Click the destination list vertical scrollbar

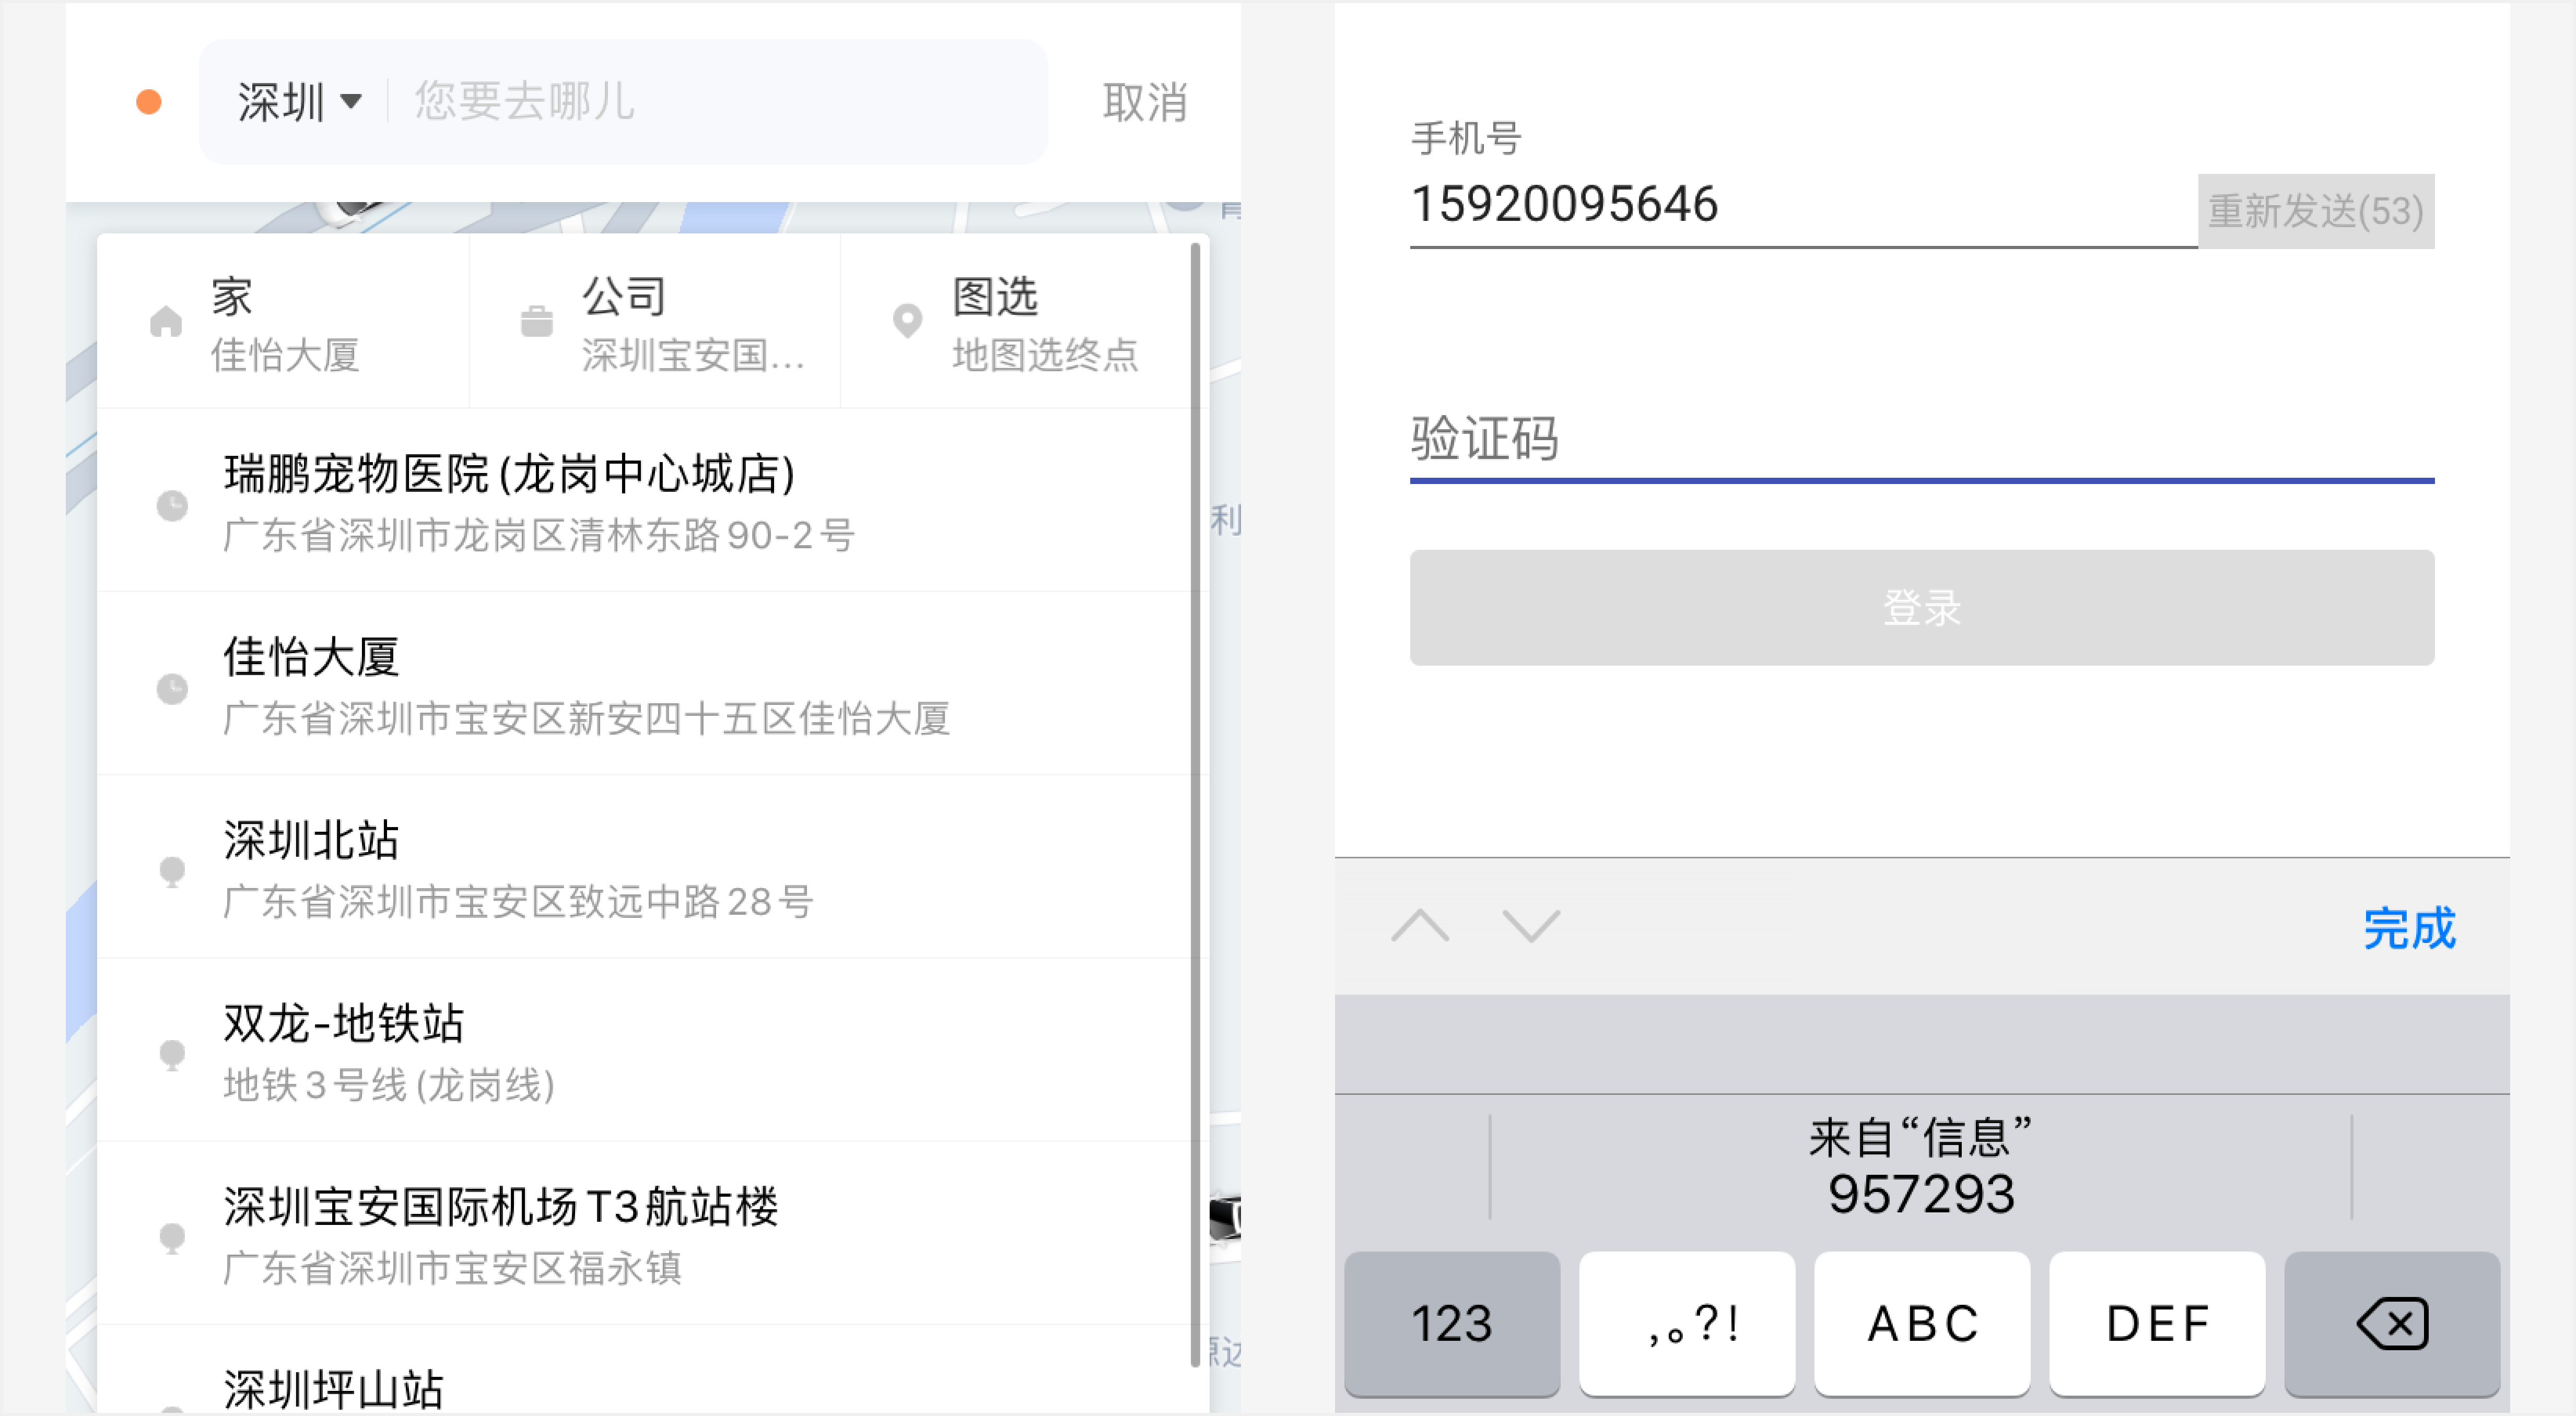[x=1195, y=800]
